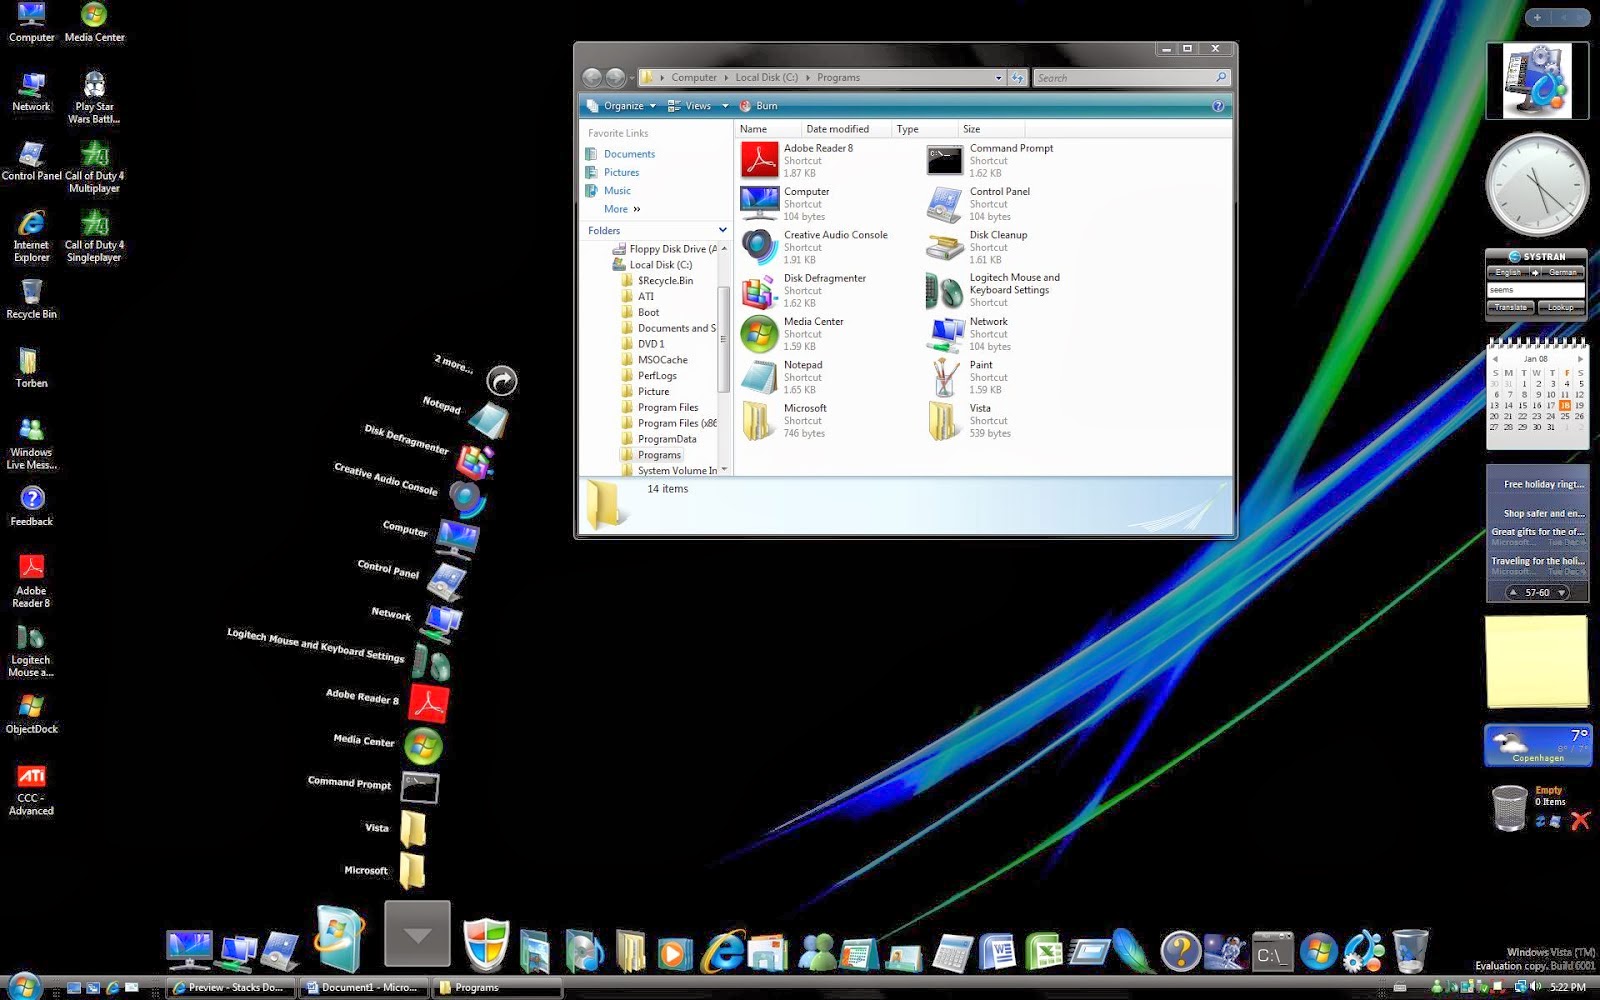Go to next month in the calendar gadget

tap(1580, 358)
